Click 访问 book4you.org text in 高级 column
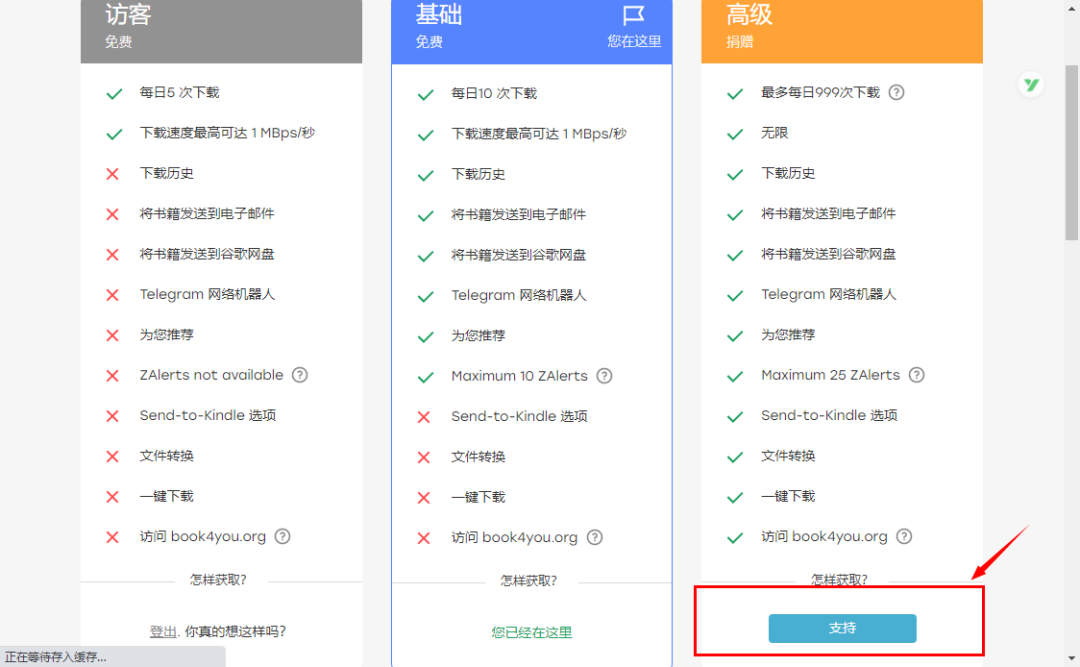 click(x=824, y=536)
